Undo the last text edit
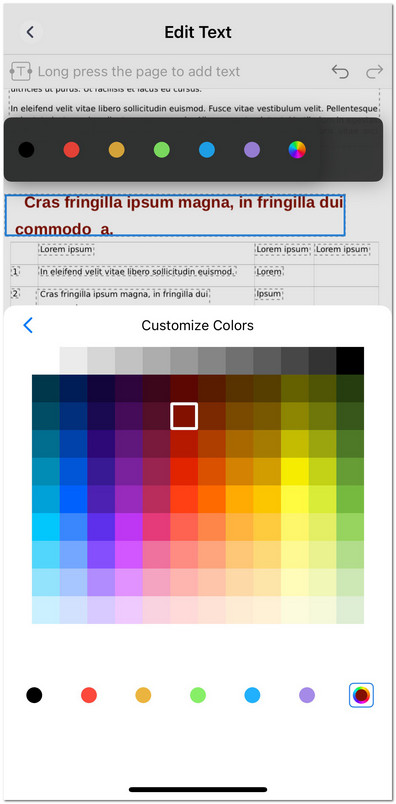Viewport: 396px width, 804px height. click(x=340, y=71)
